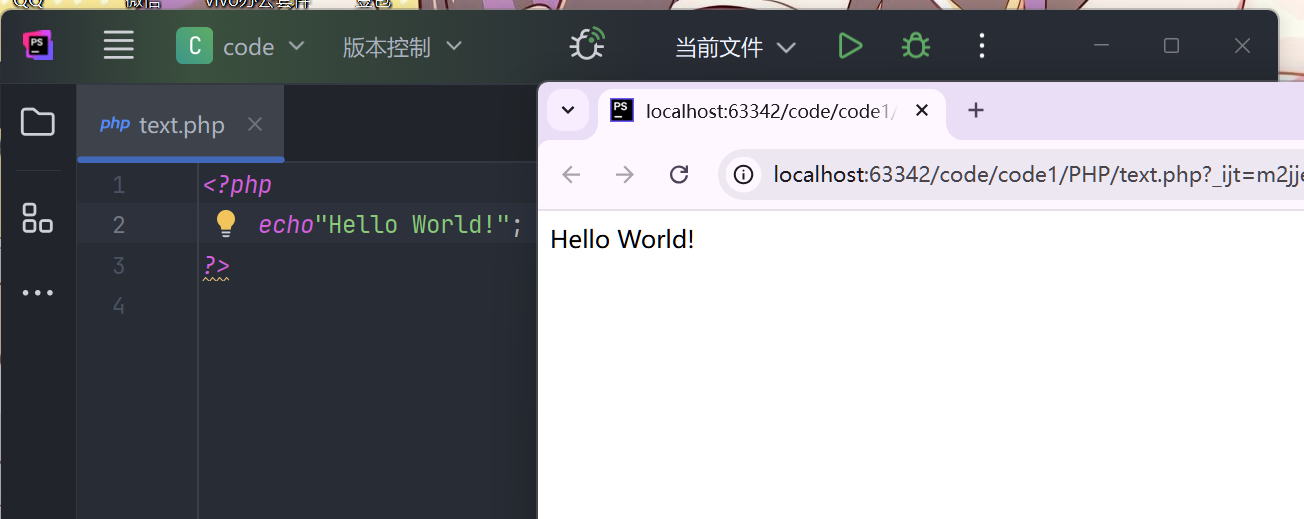The height and width of the screenshot is (519, 1304).
Task: Expand the 当前文件 run configuration dropdown
Action: pyautogui.click(x=735, y=47)
